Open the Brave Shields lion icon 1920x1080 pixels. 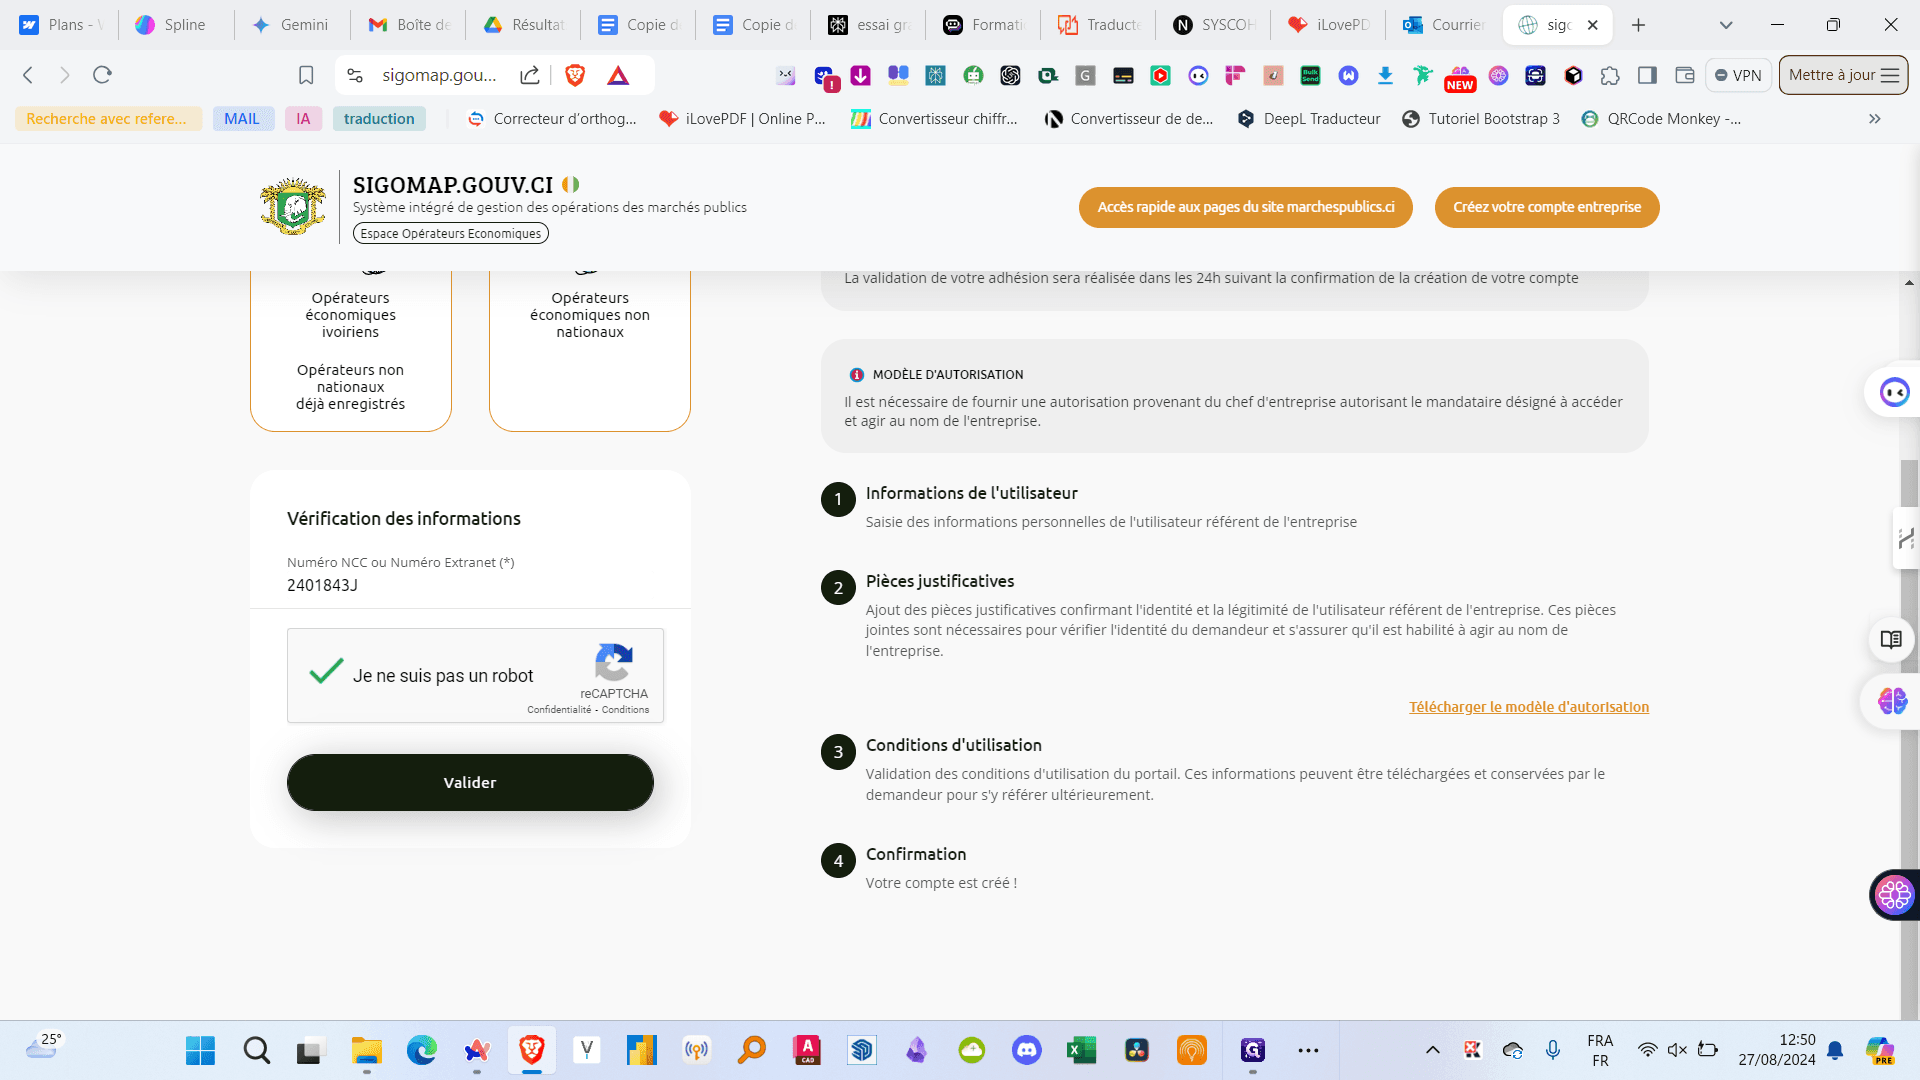575,75
